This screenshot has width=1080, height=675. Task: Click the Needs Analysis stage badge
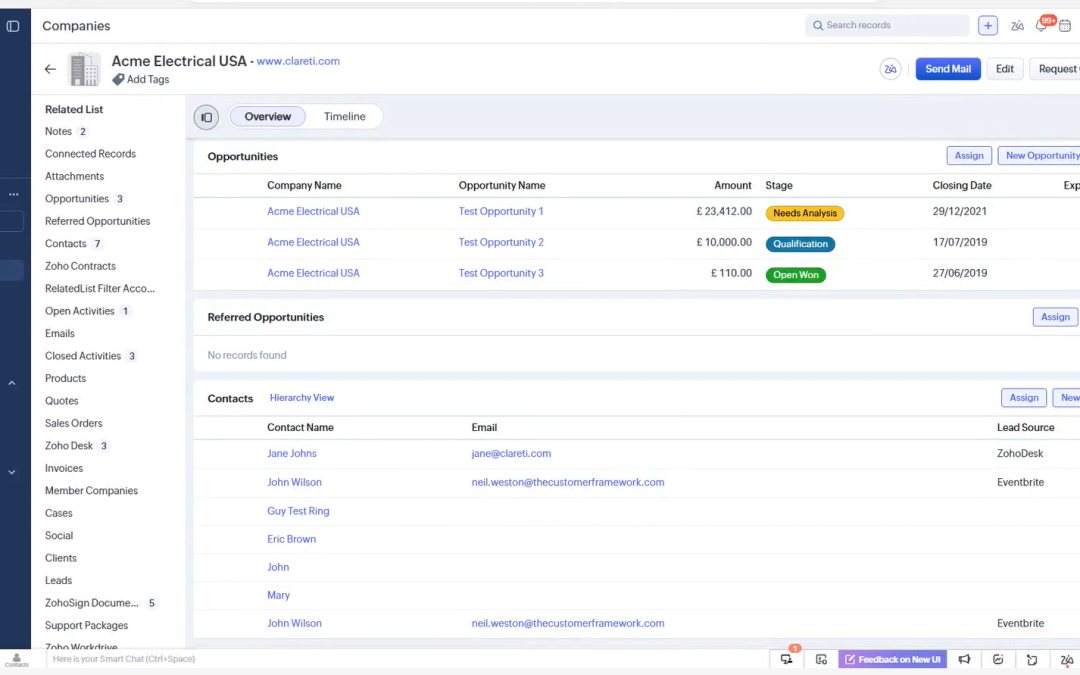[x=804, y=214]
